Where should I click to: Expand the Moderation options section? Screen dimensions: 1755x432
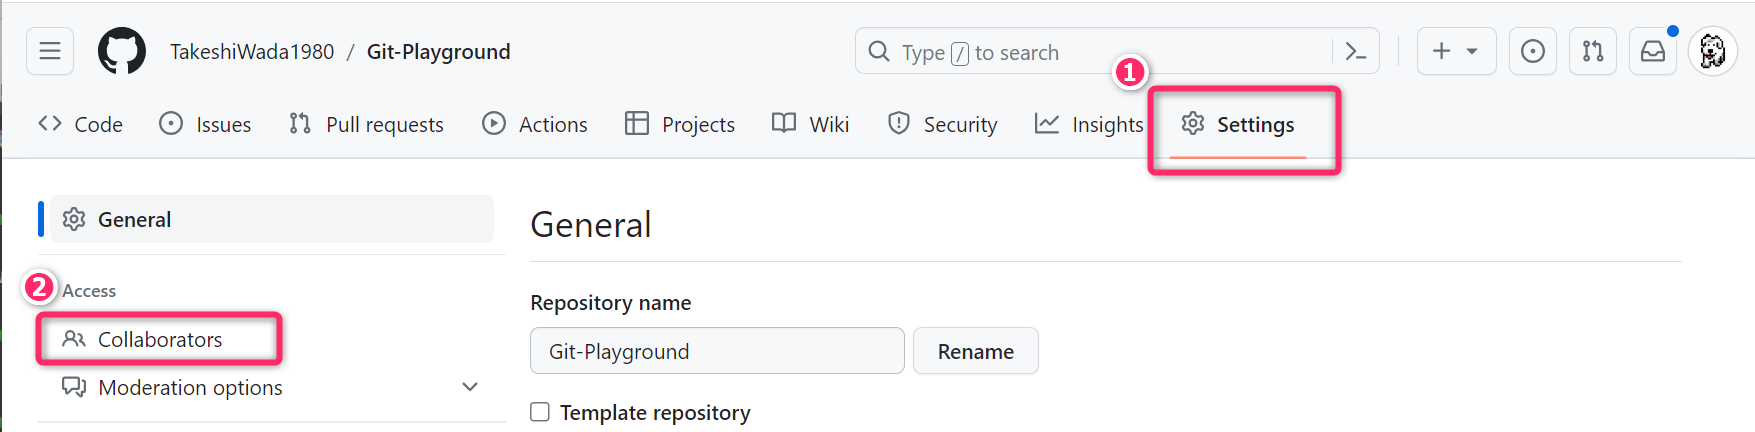coord(470,387)
